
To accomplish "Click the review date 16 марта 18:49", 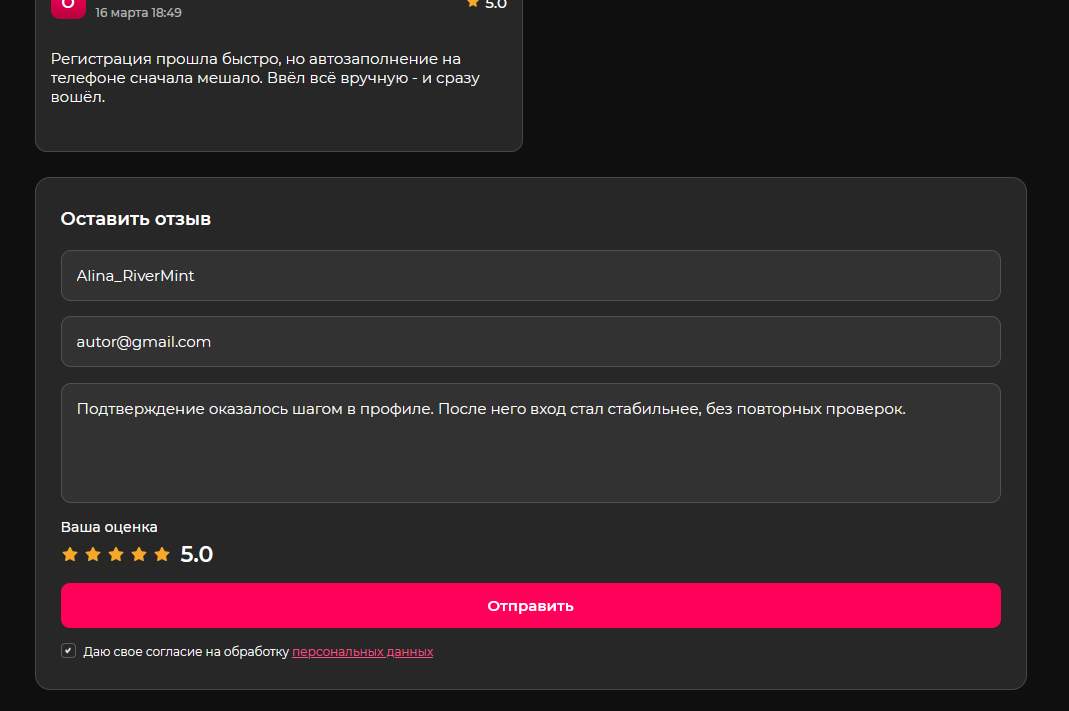I will coord(138,13).
